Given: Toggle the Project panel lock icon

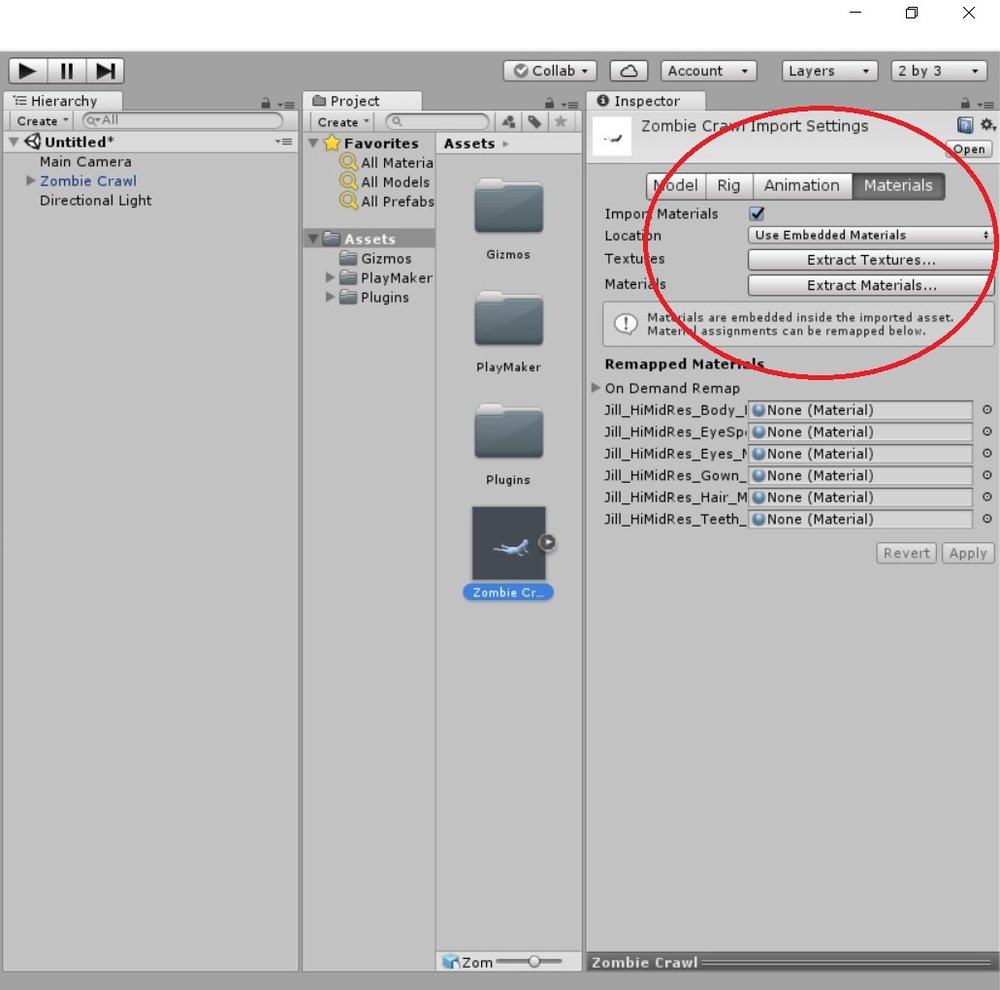Looking at the screenshot, I should click(x=549, y=103).
